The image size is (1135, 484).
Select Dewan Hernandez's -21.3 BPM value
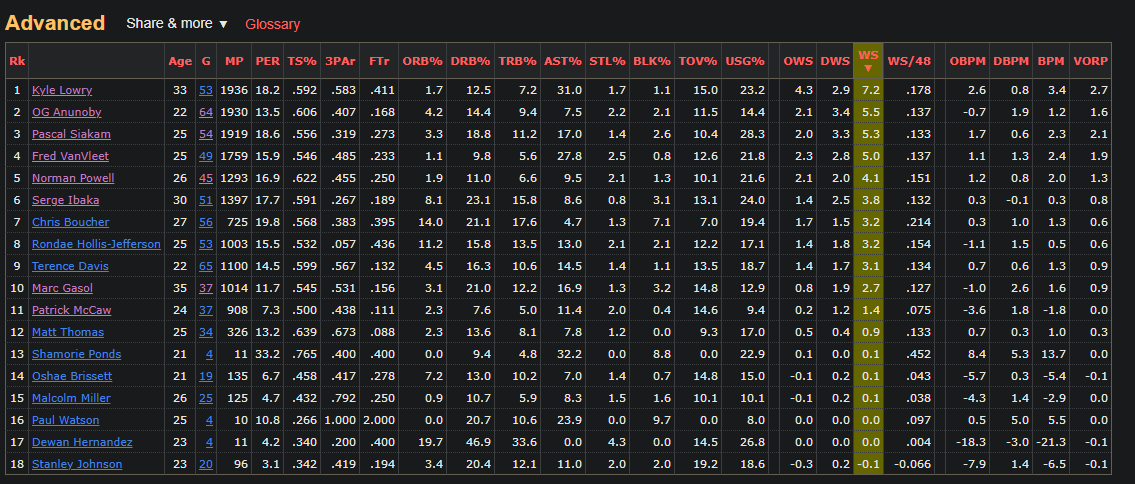(x=1050, y=442)
